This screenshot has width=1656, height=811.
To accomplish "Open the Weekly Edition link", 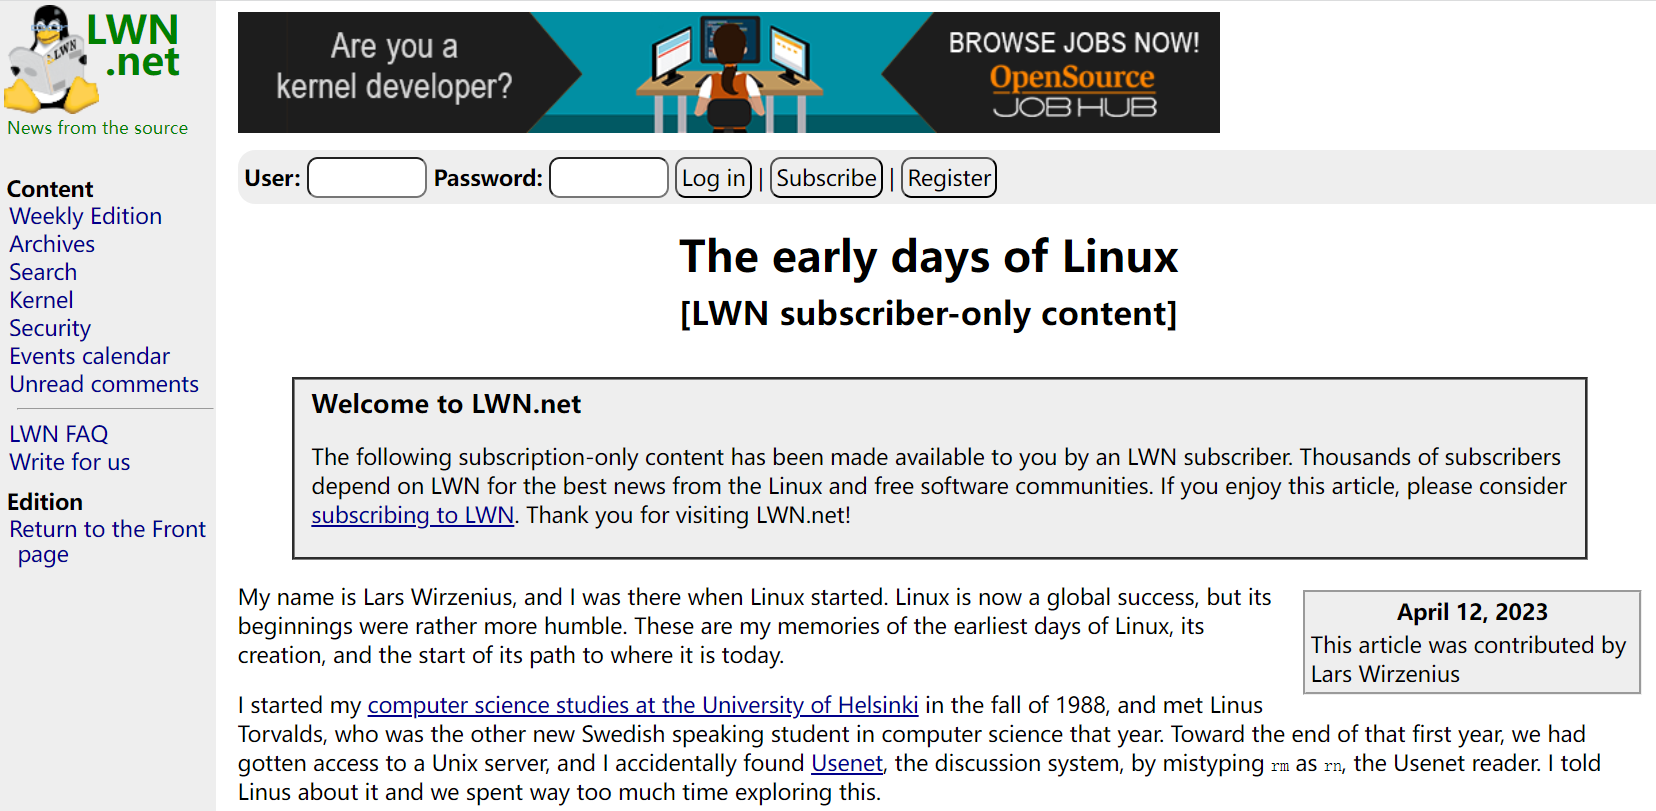I will point(85,217).
